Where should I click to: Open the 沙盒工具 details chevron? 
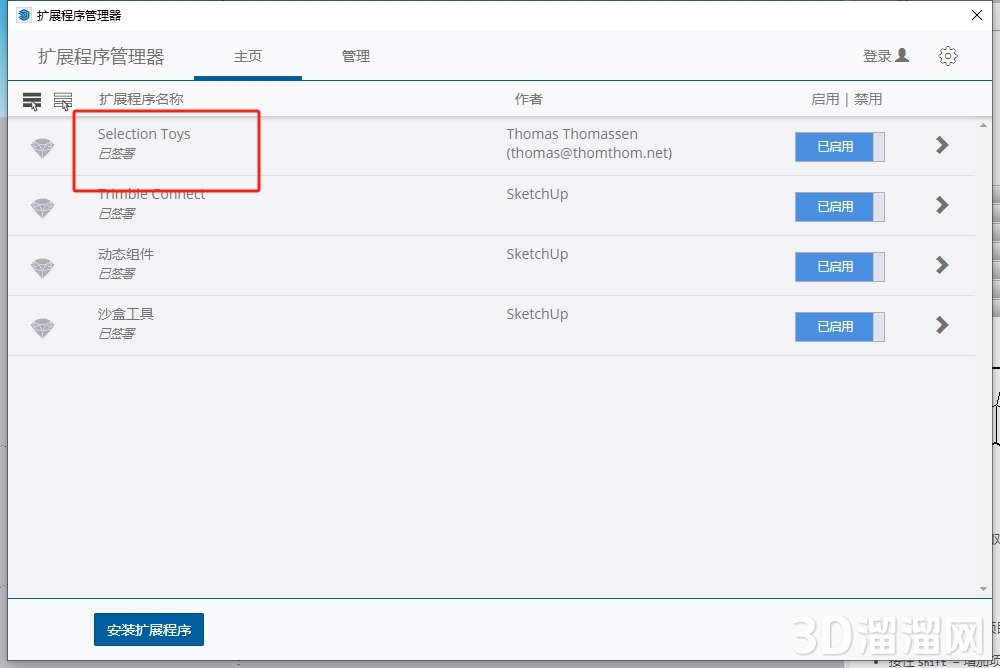point(941,325)
